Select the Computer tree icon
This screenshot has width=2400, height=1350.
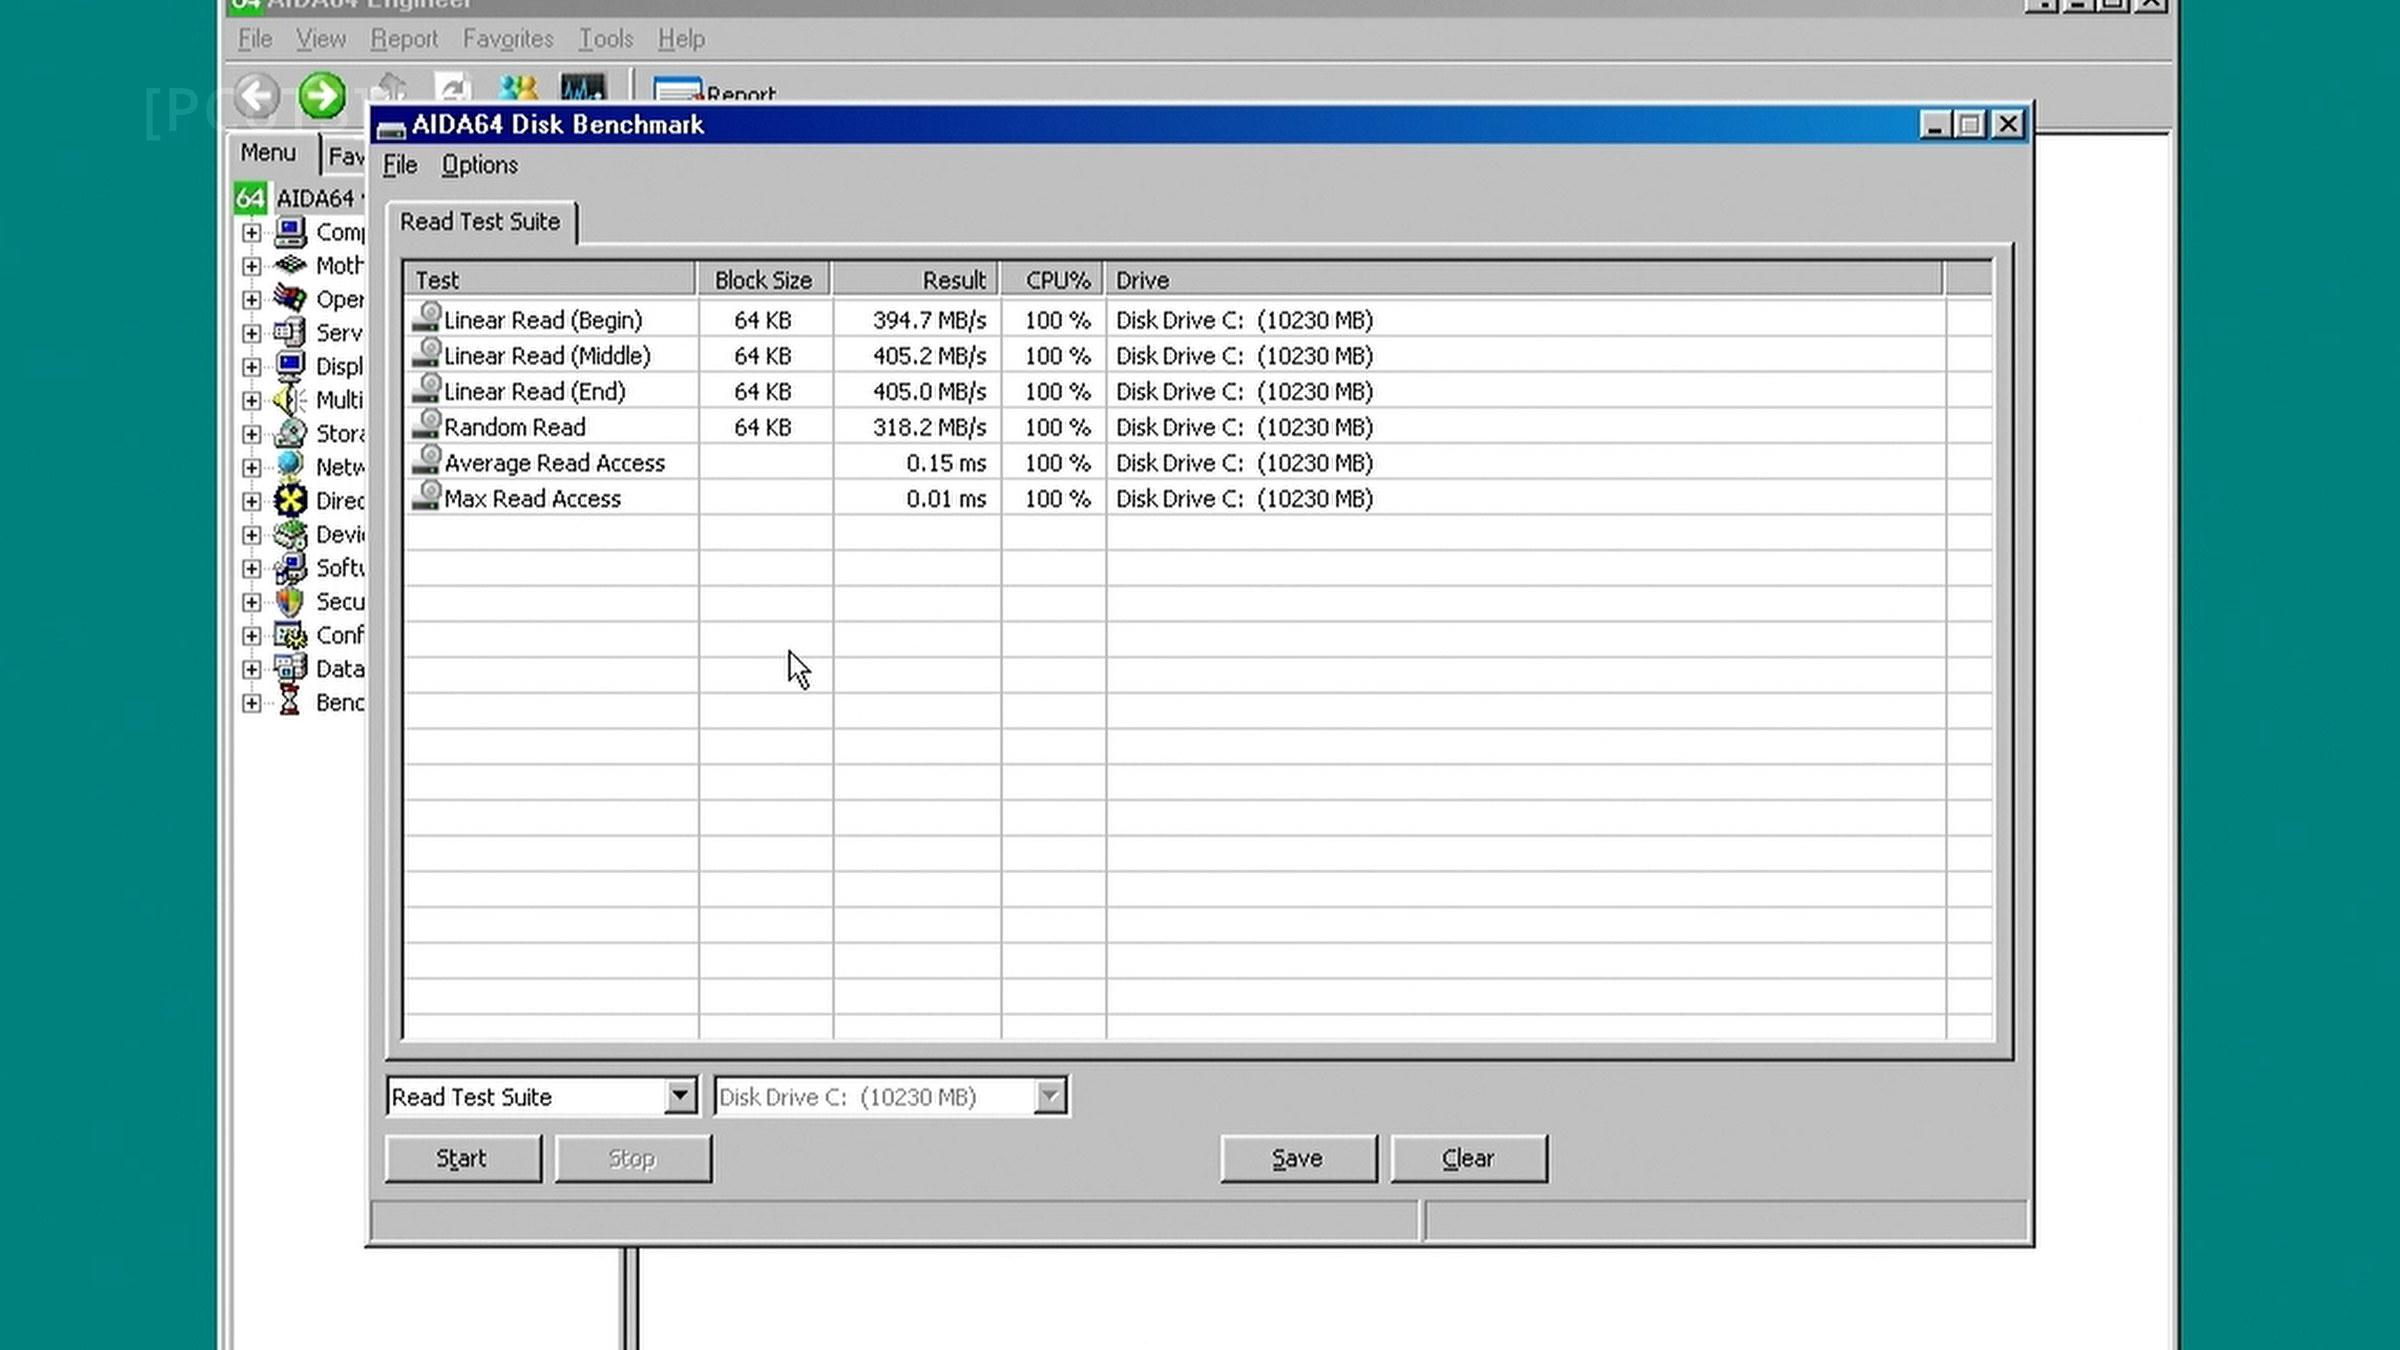pyautogui.click(x=291, y=232)
